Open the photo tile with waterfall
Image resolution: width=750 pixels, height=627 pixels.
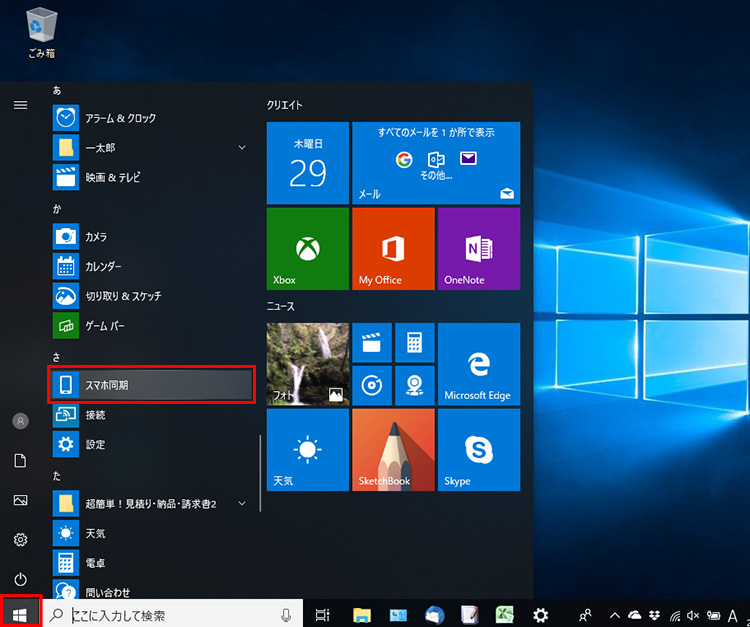coord(308,363)
